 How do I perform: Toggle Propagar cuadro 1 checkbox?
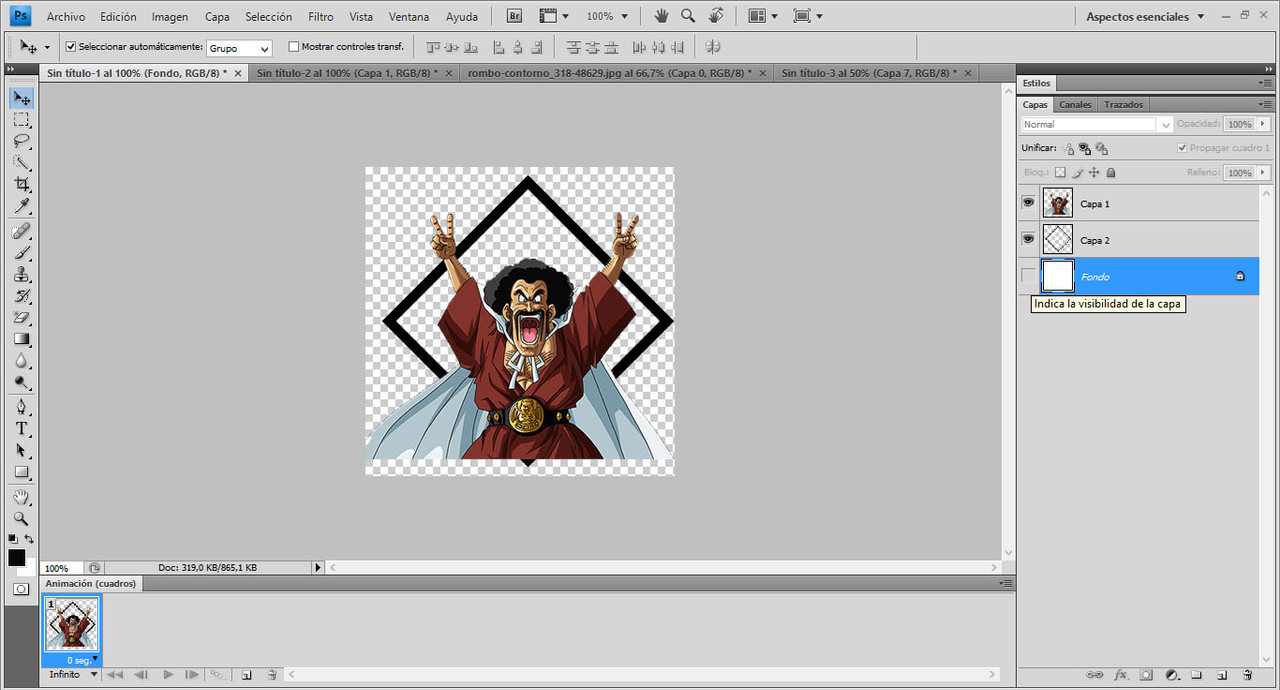click(x=1182, y=148)
